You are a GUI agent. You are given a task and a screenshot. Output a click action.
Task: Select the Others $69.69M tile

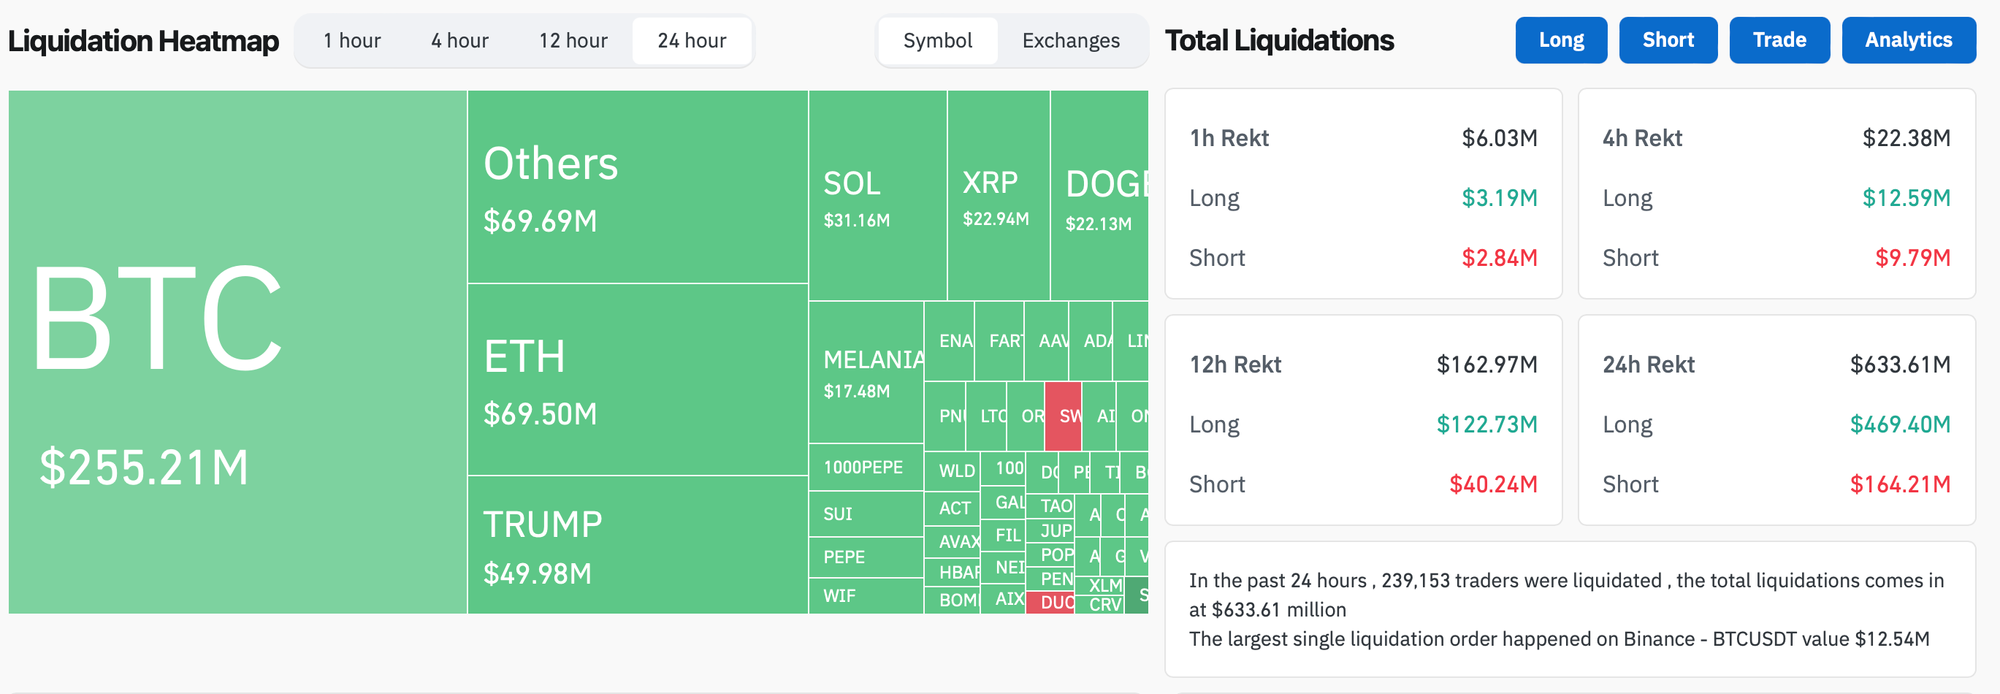(638, 187)
